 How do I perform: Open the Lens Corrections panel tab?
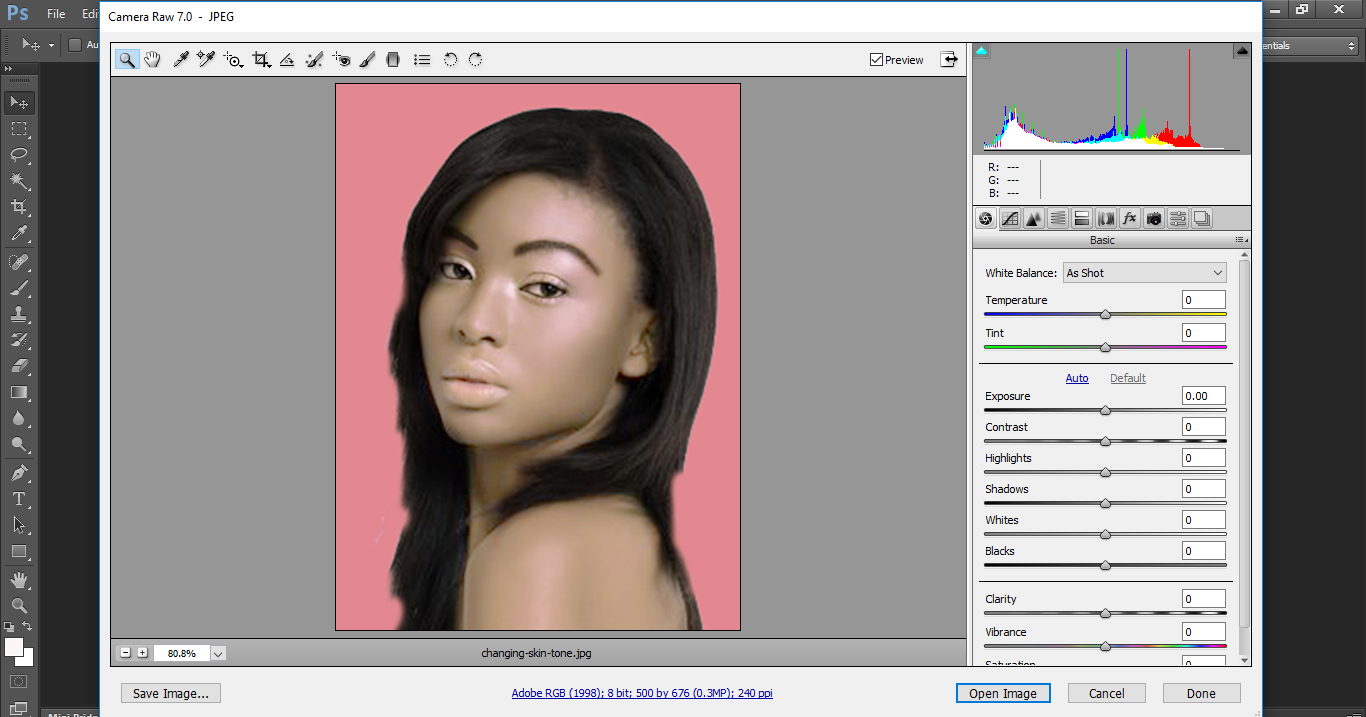(x=1106, y=218)
